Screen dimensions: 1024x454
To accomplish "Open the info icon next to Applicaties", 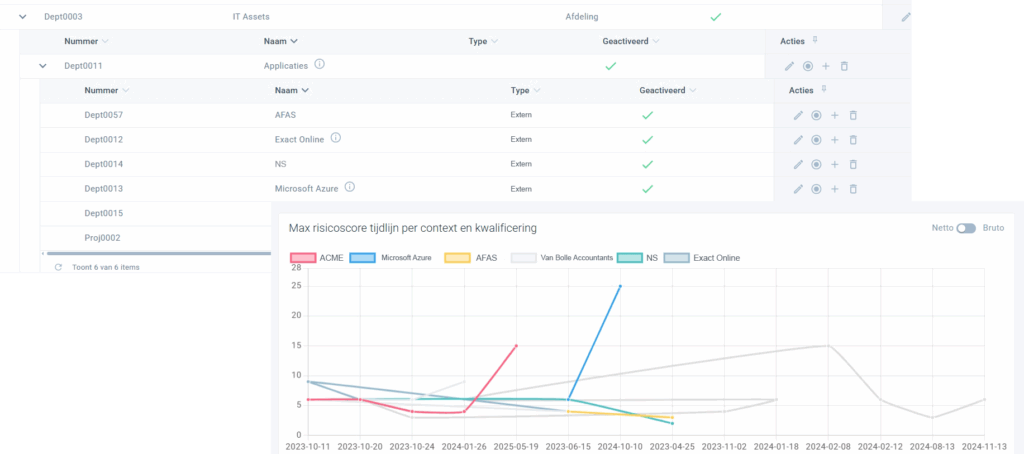I will (320, 65).
